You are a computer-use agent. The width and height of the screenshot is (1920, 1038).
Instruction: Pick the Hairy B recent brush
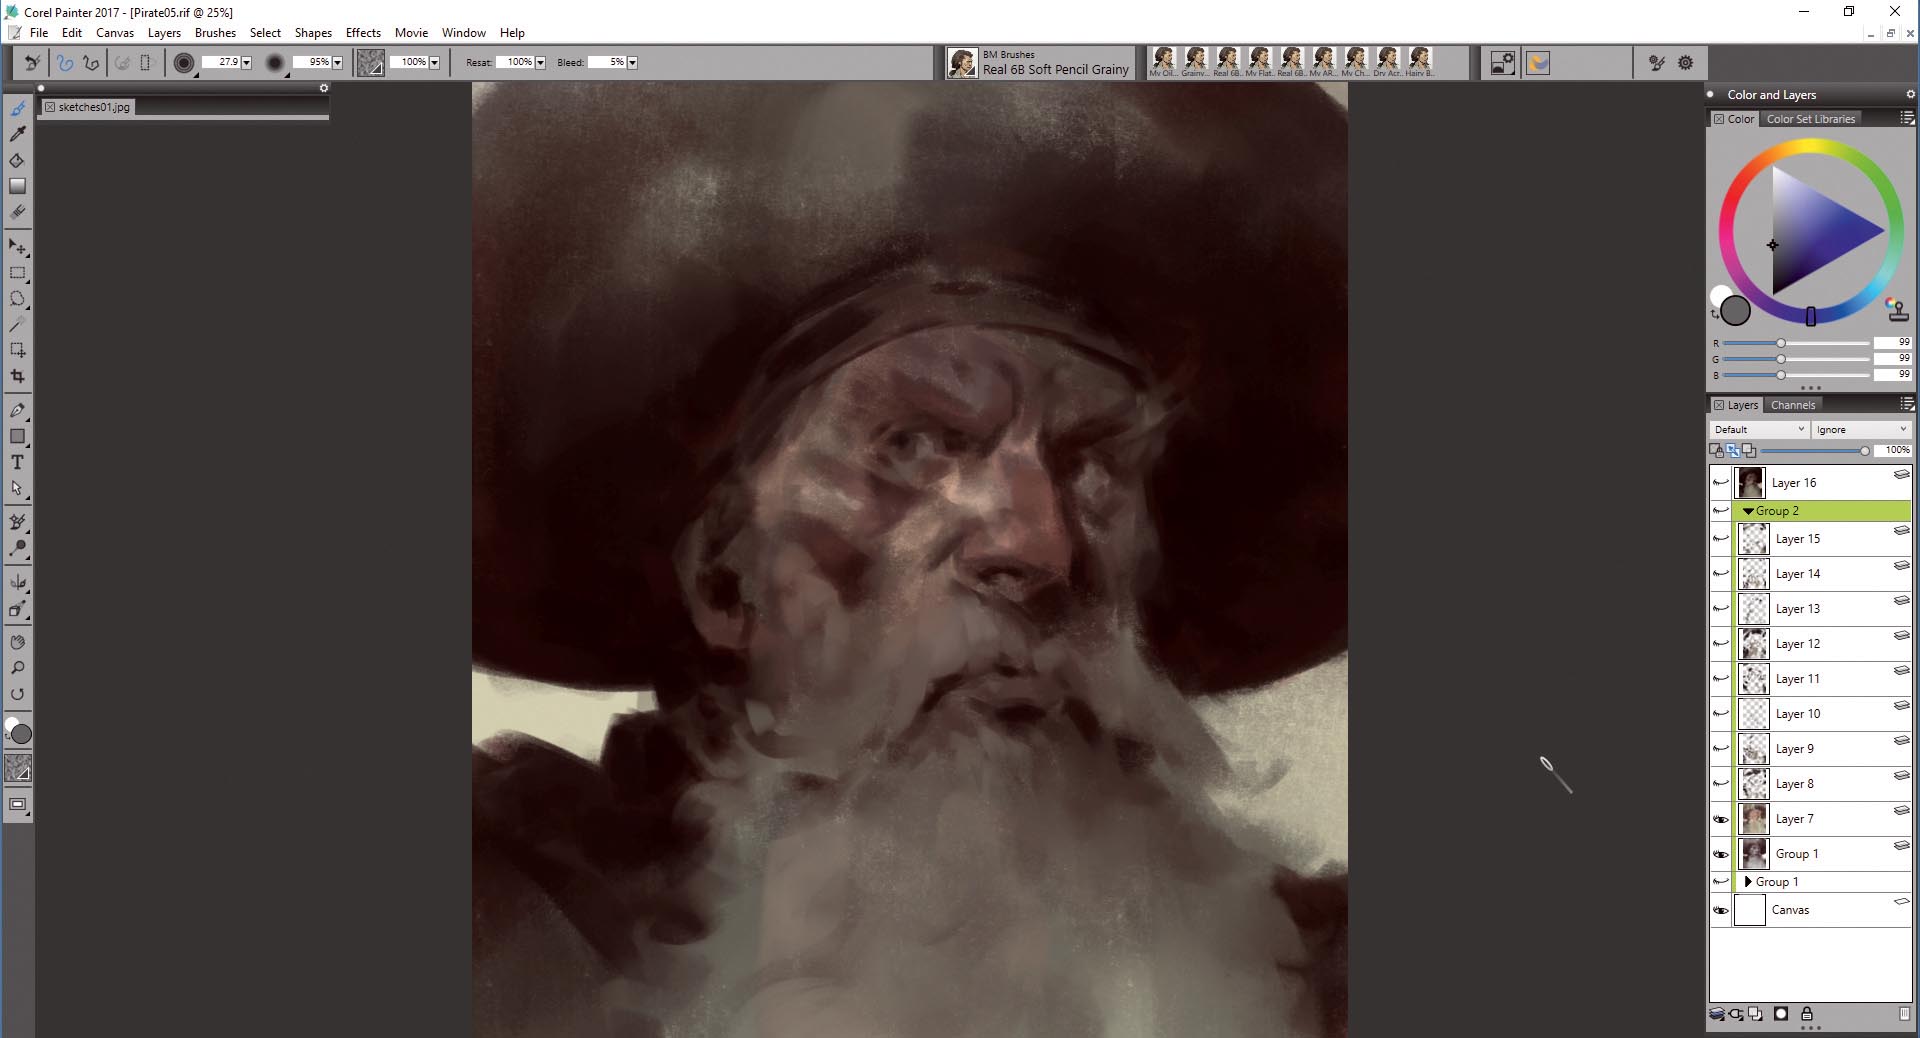1419,62
